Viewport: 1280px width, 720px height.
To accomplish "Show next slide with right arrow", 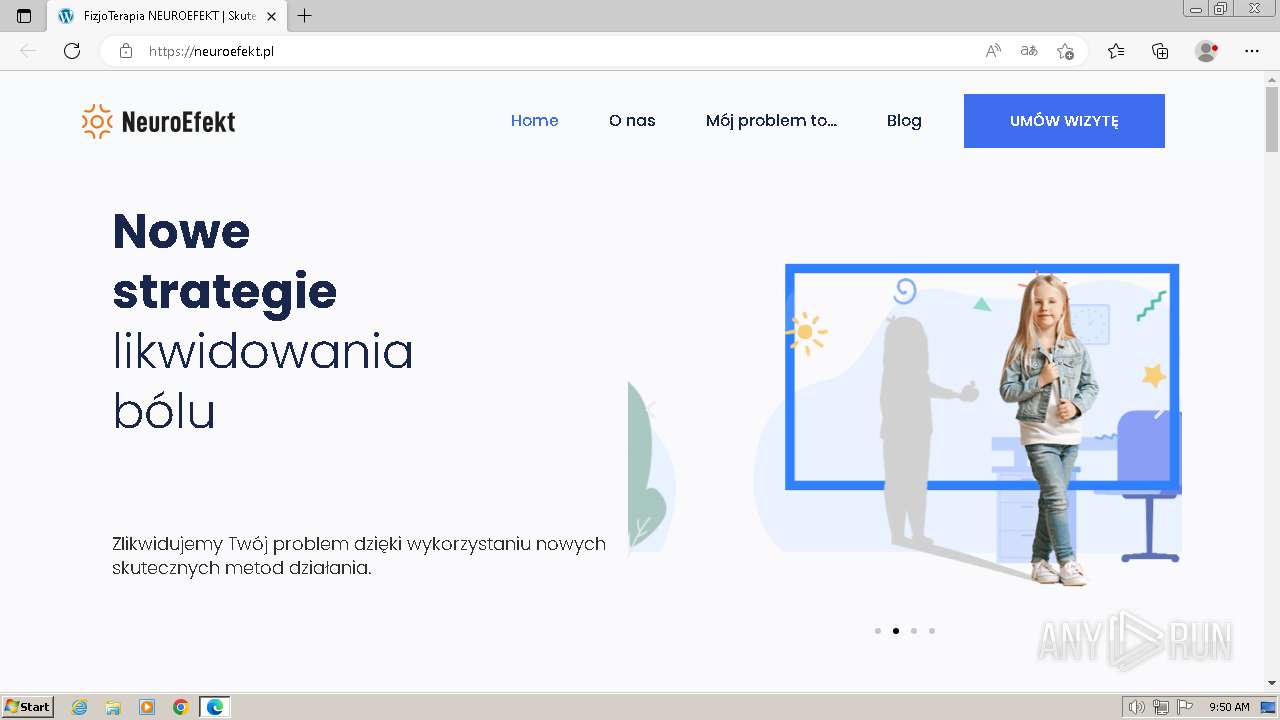I will click(1160, 409).
